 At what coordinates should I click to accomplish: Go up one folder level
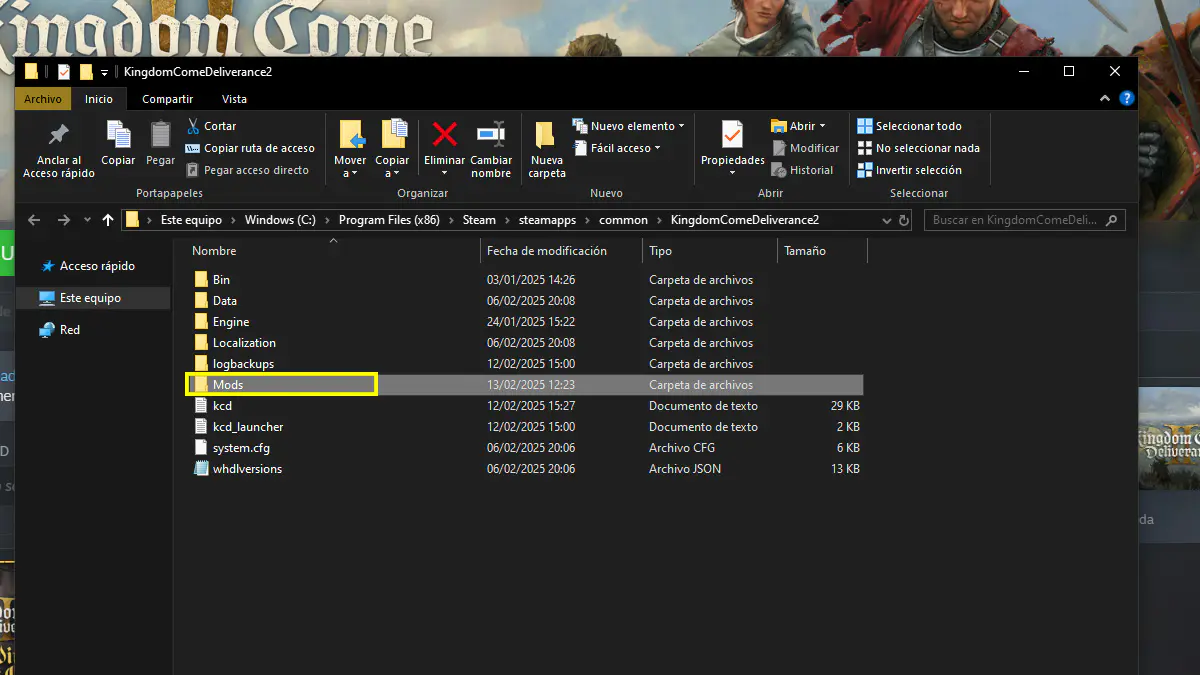tap(108, 220)
